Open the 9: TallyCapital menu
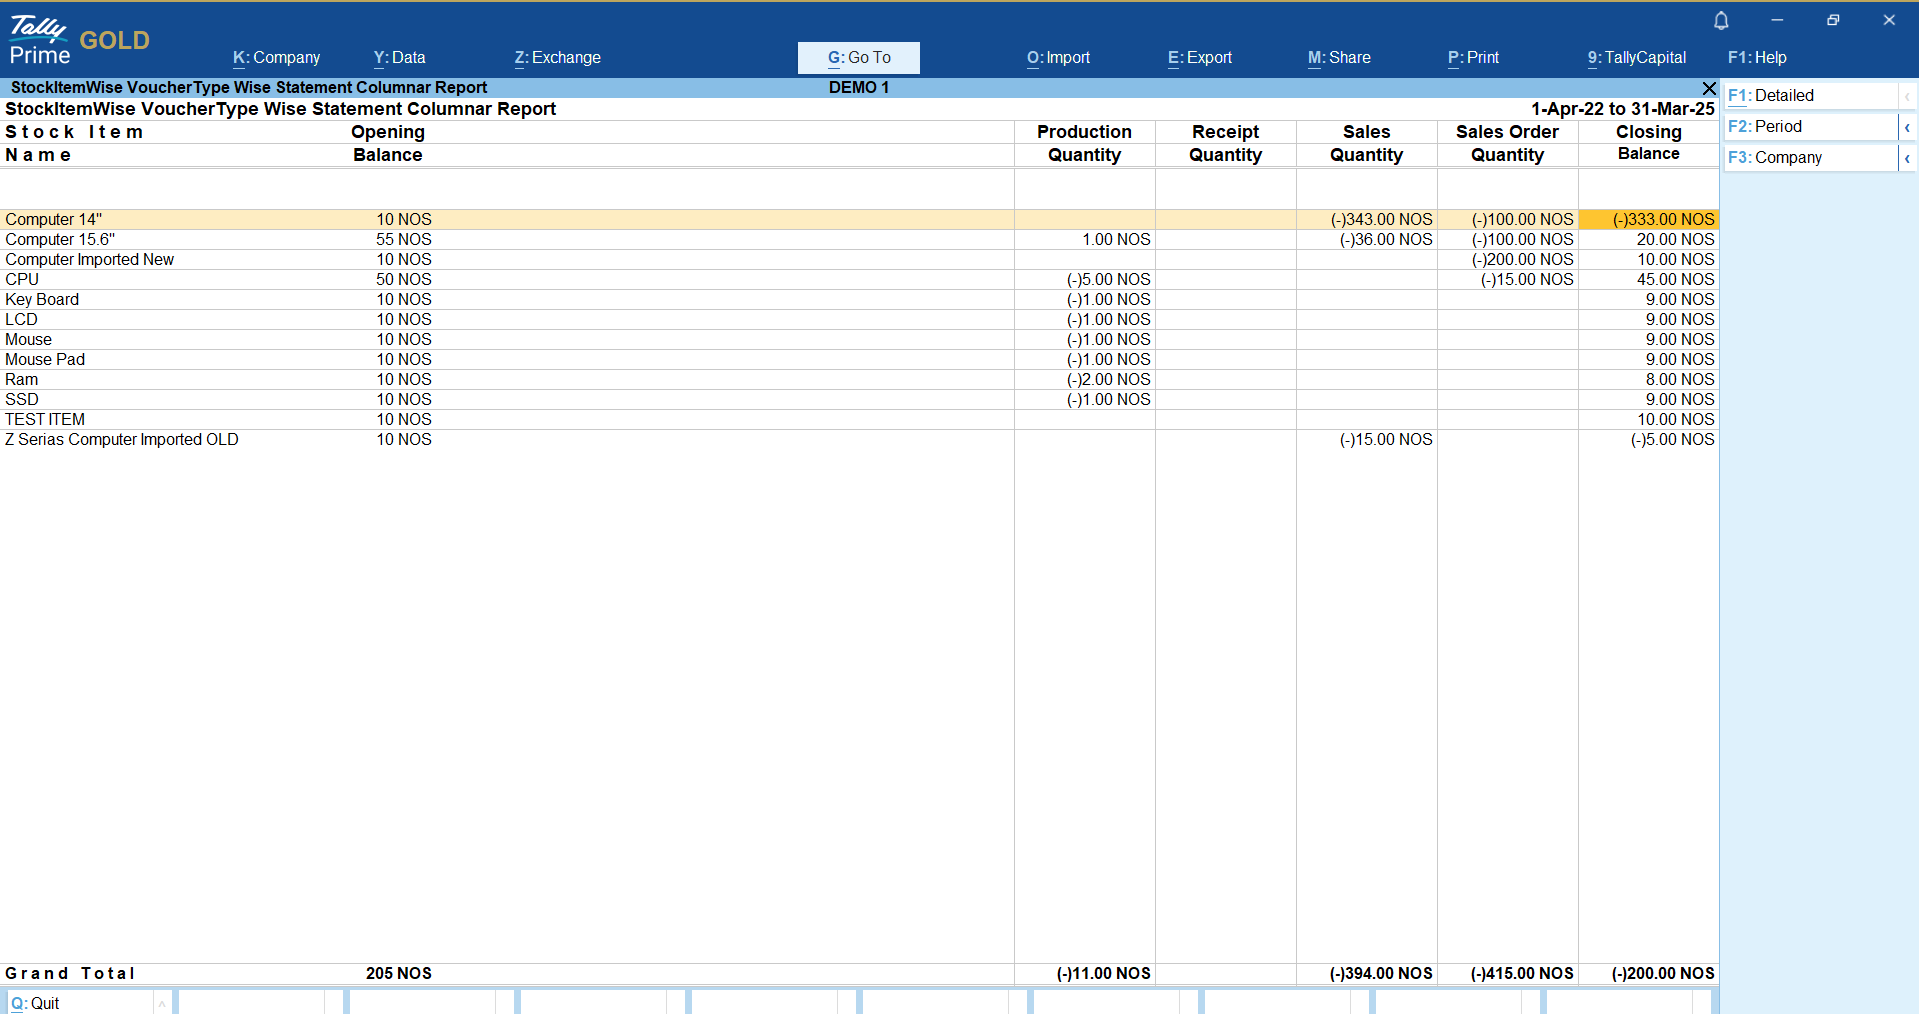1919x1014 pixels. click(x=1636, y=58)
